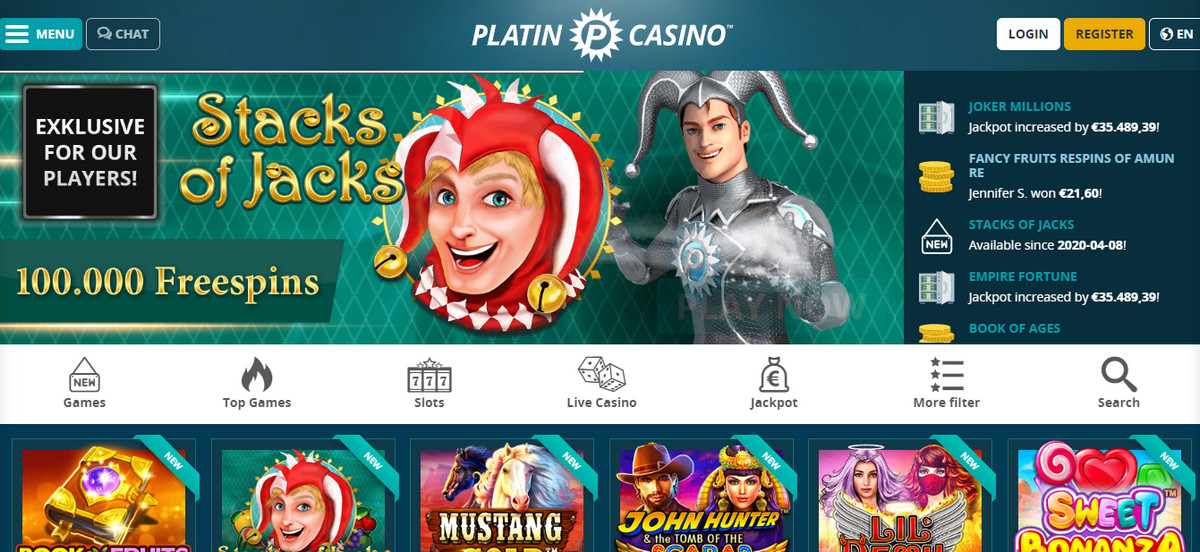Image resolution: width=1200 pixels, height=552 pixels.
Task: Open the new Games category icon
Action: pyautogui.click(x=84, y=383)
